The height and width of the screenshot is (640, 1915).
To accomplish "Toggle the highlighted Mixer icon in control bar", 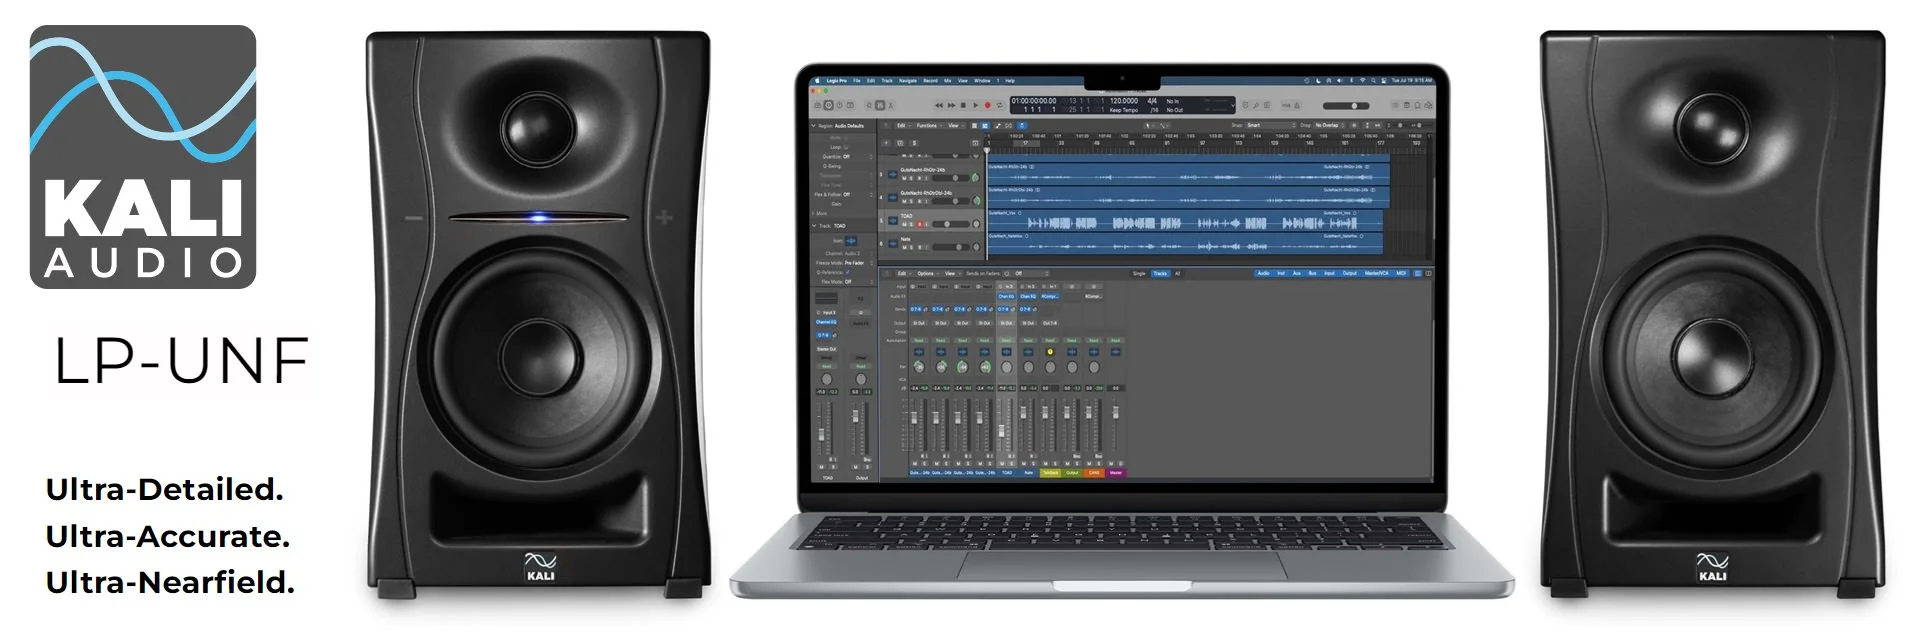I will pos(880,105).
